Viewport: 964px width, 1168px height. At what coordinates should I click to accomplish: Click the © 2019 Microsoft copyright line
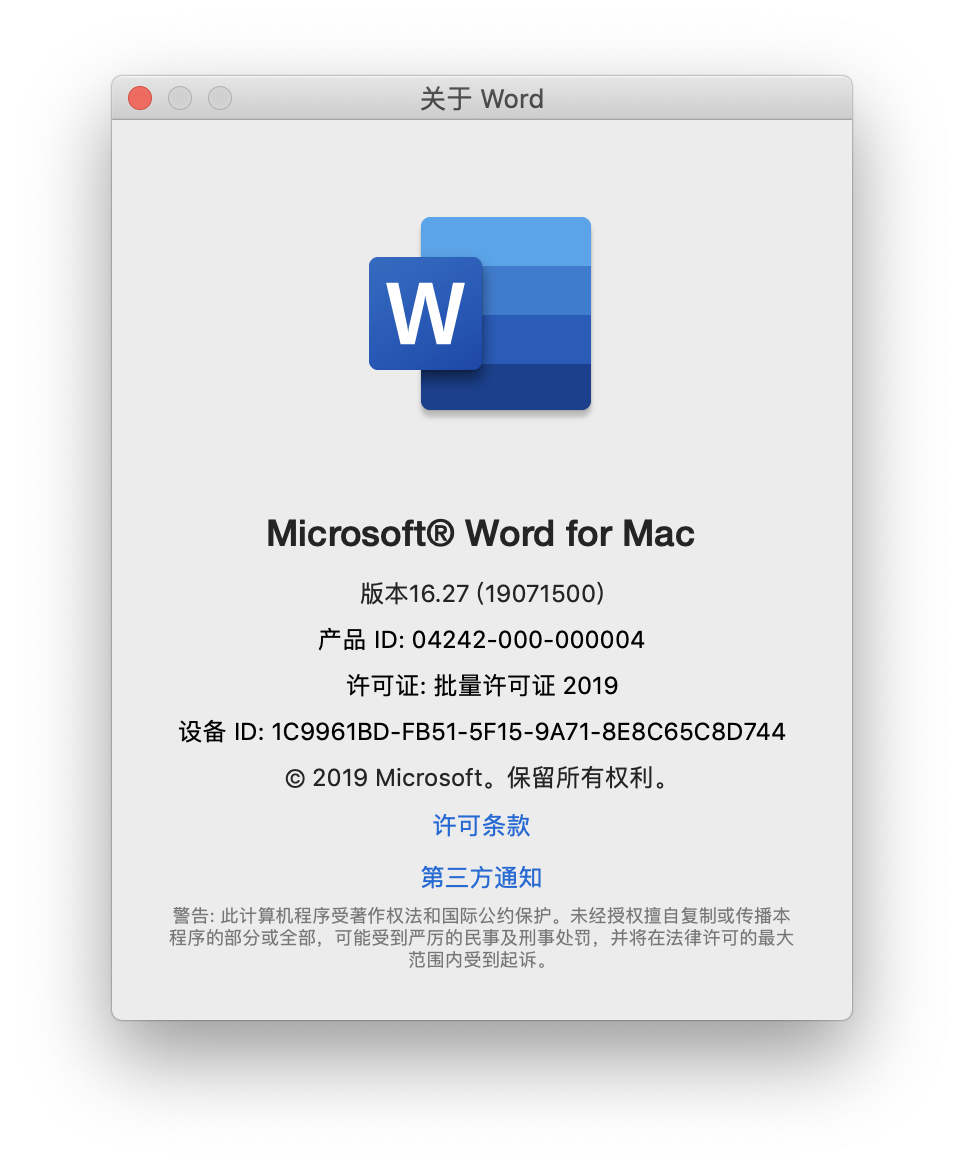477,778
